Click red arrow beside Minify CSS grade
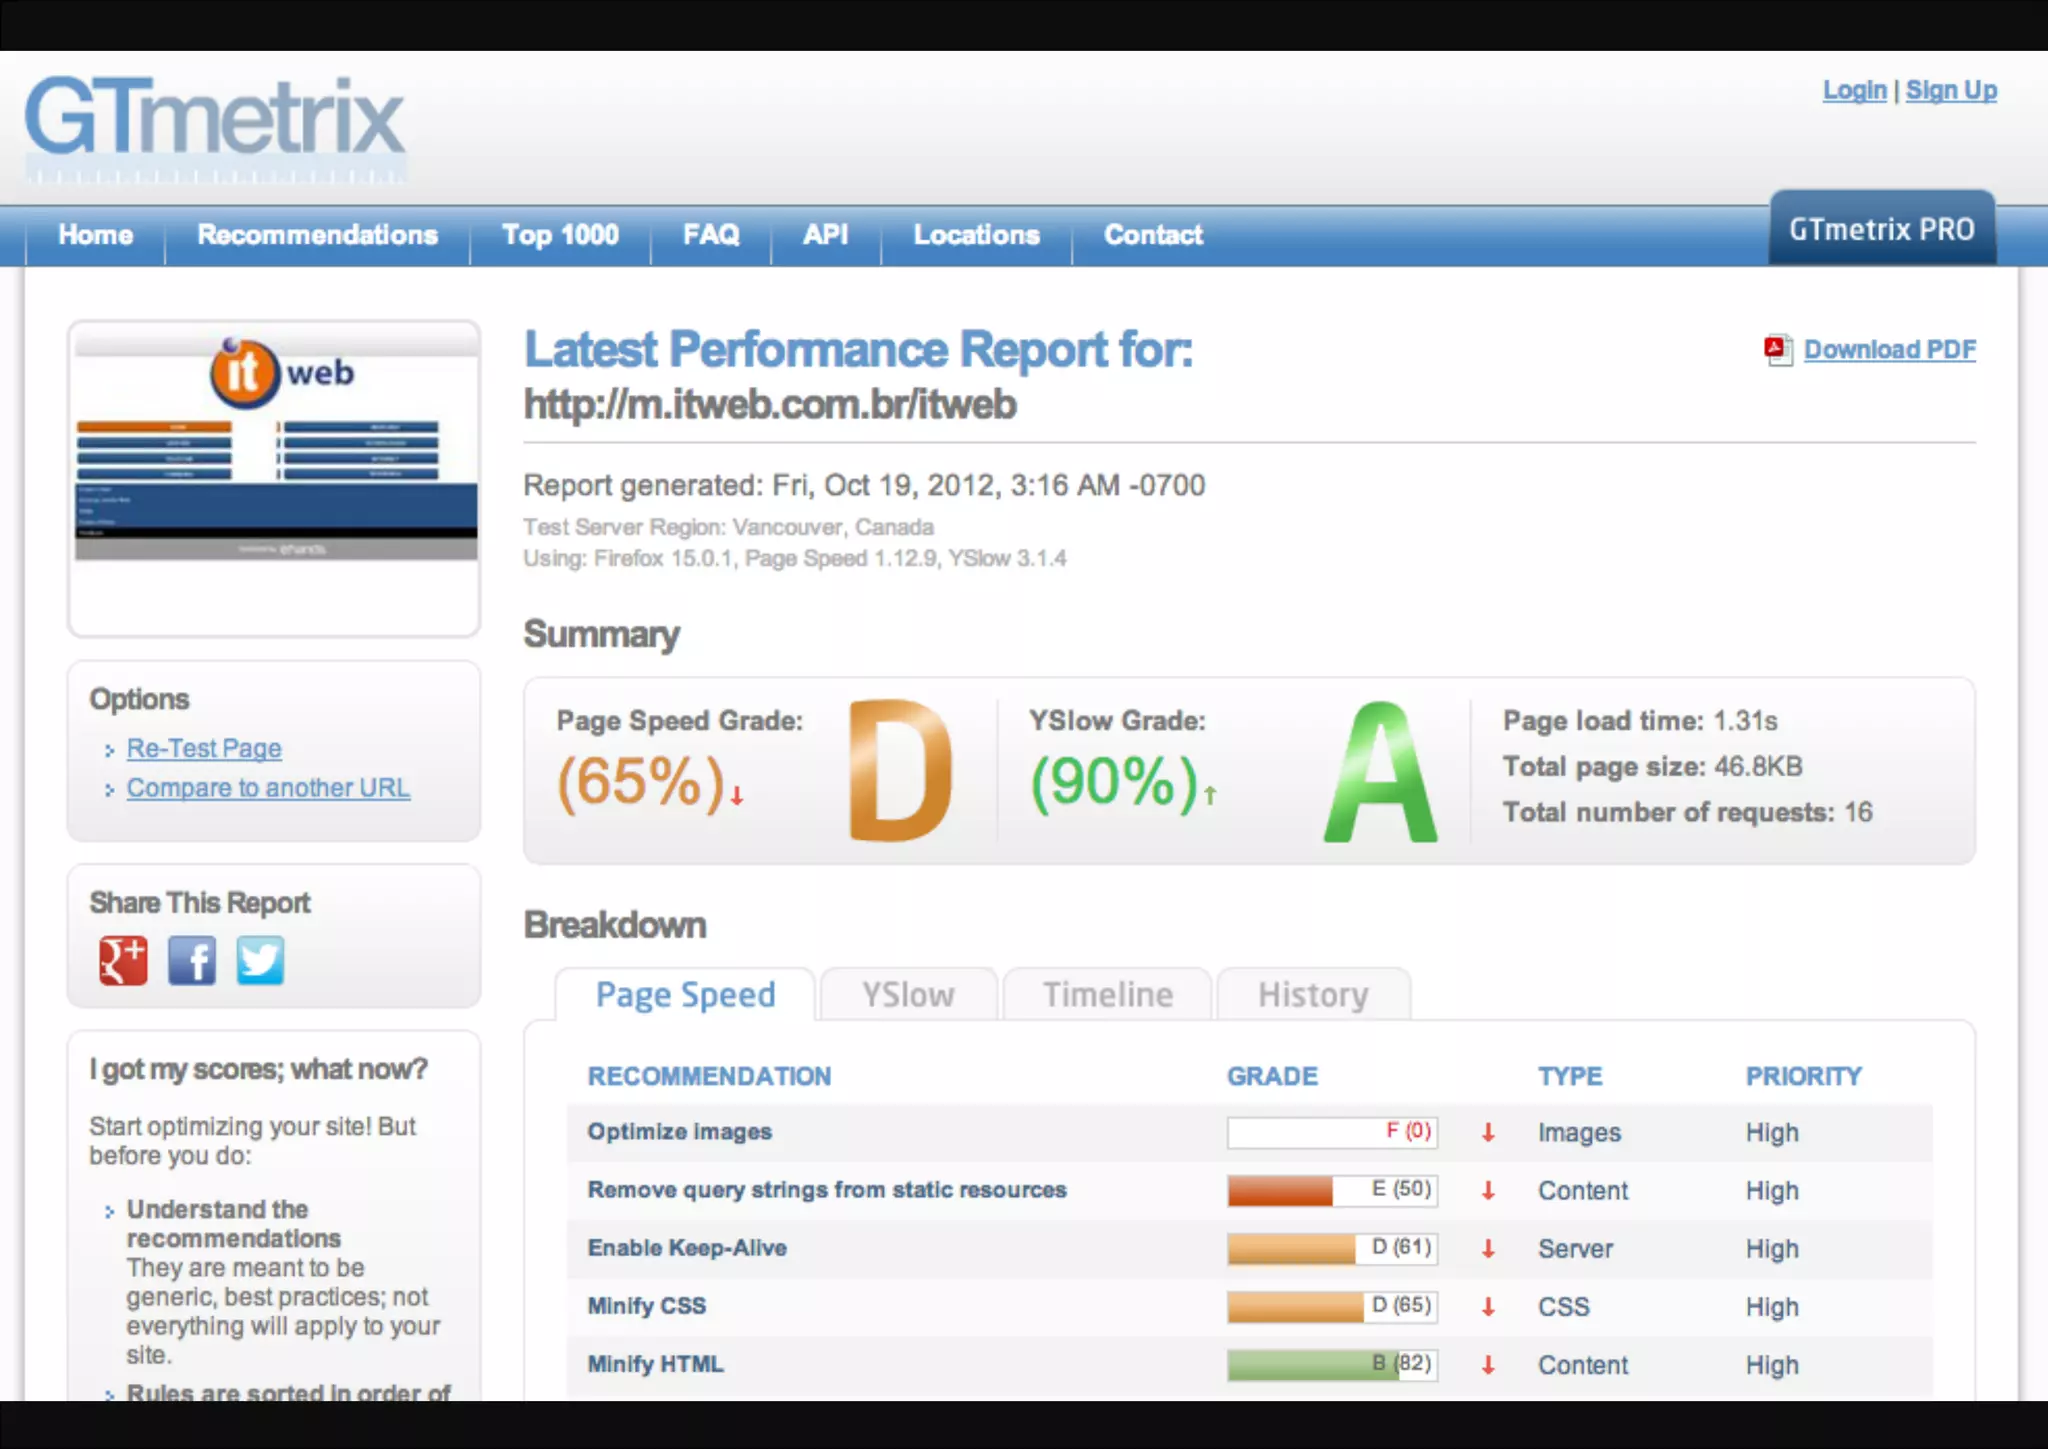 click(x=1488, y=1306)
